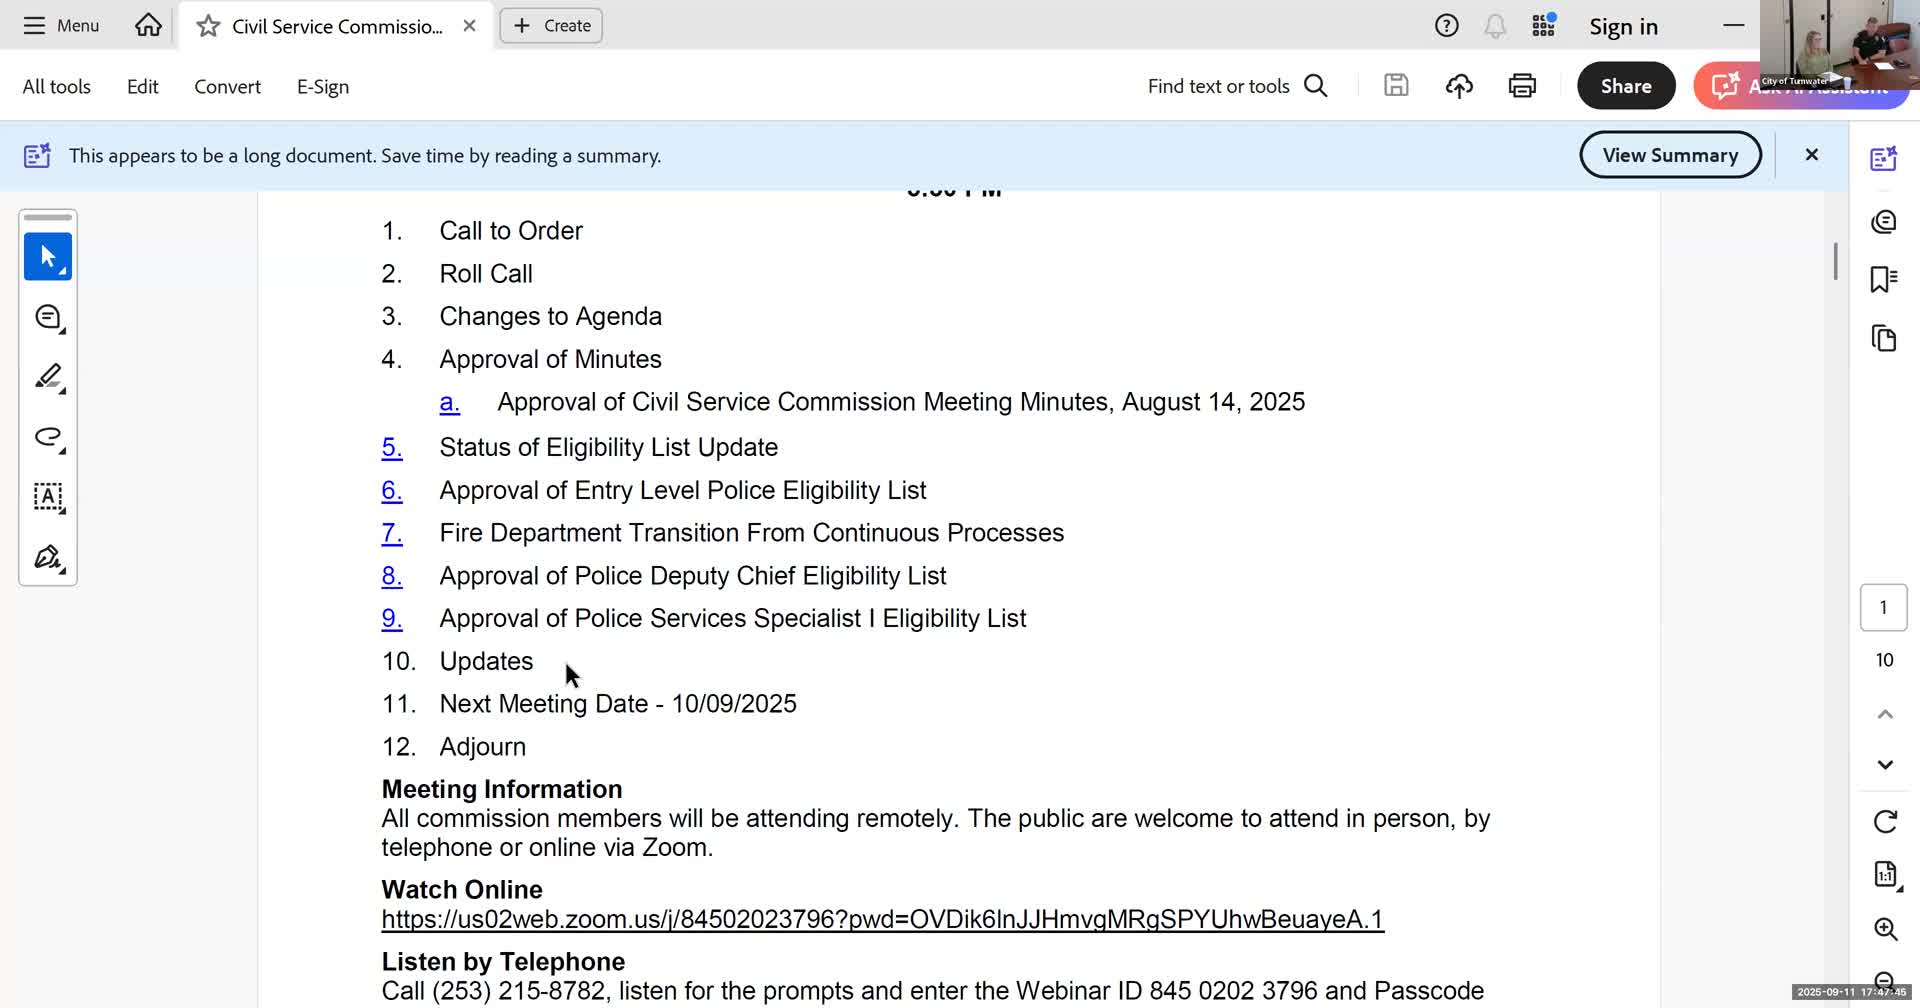1920x1008 pixels.
Task: Select the Highlight pen tool
Action: tap(48, 377)
